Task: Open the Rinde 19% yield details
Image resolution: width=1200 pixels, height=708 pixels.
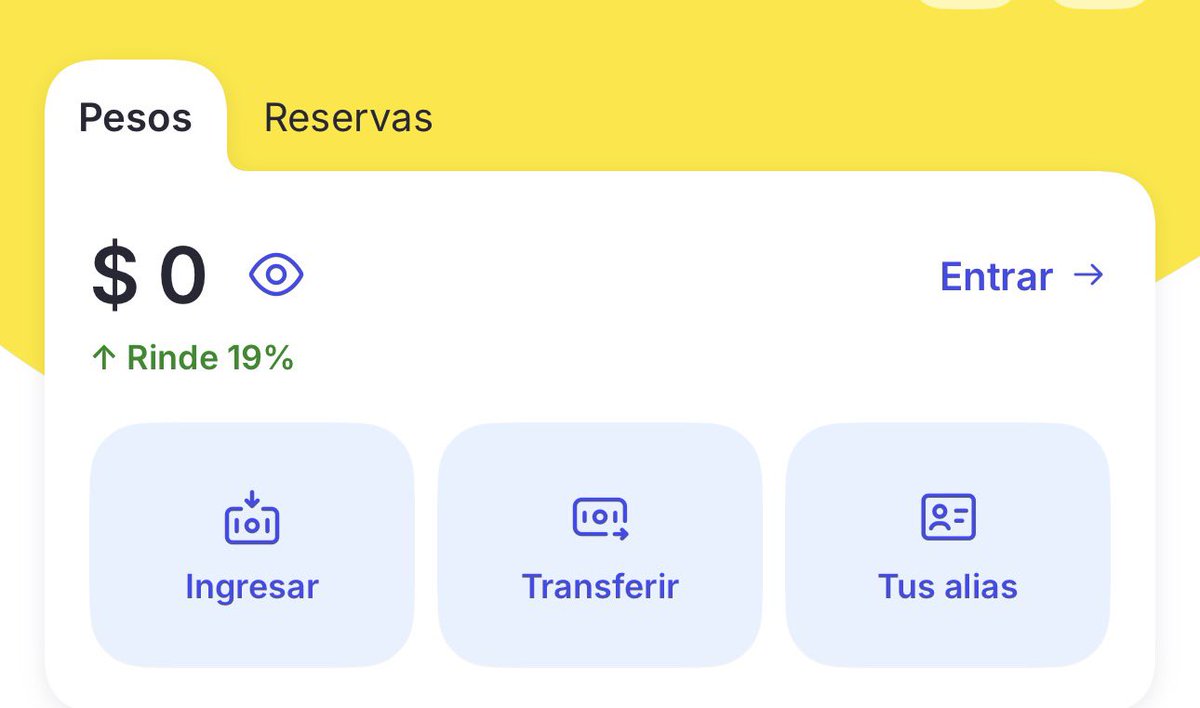Action: [x=193, y=358]
